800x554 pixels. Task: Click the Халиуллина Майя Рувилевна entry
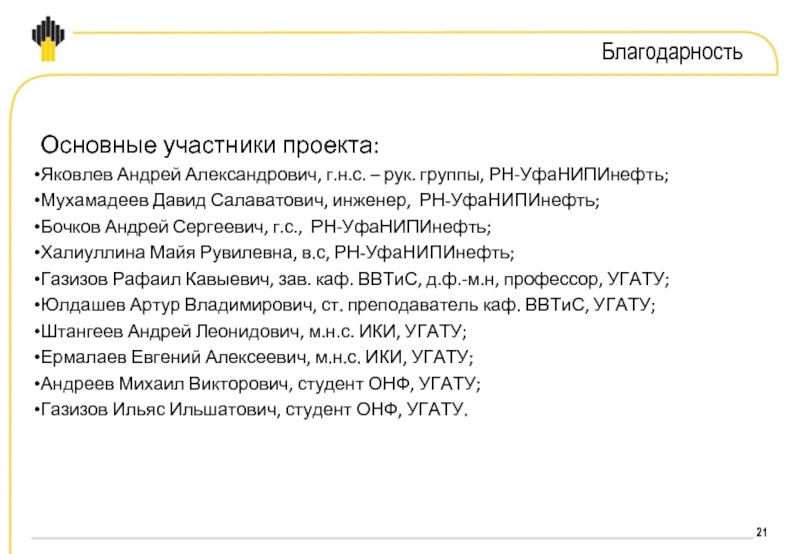(274, 253)
